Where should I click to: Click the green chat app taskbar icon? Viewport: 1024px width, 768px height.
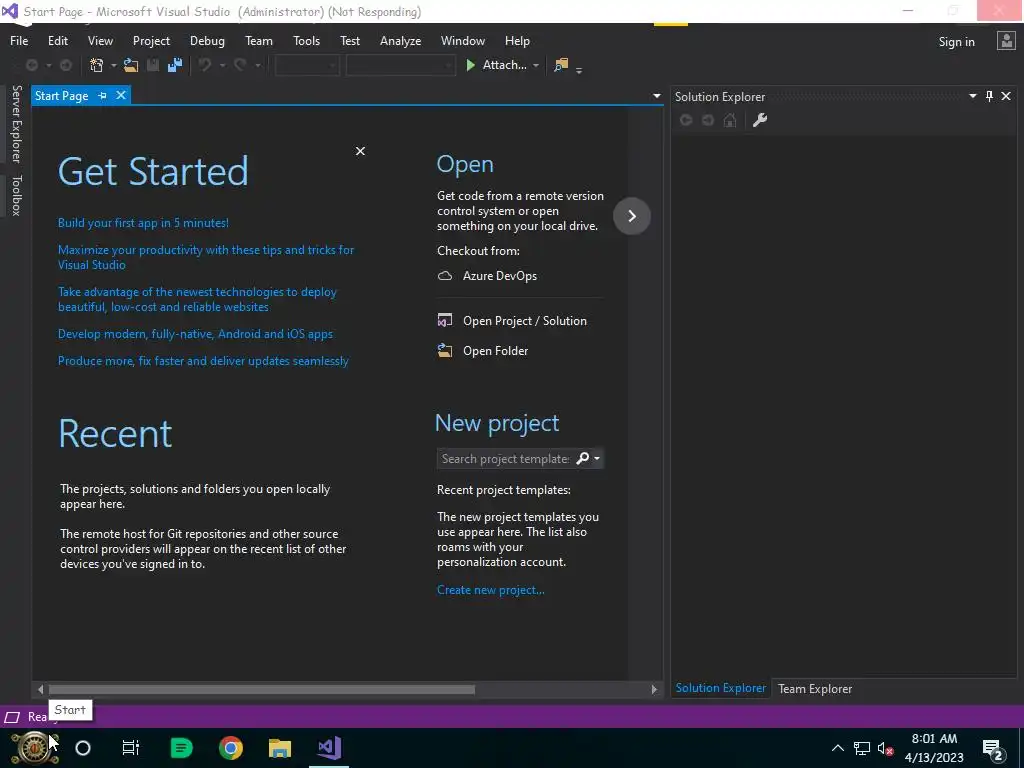[181, 748]
